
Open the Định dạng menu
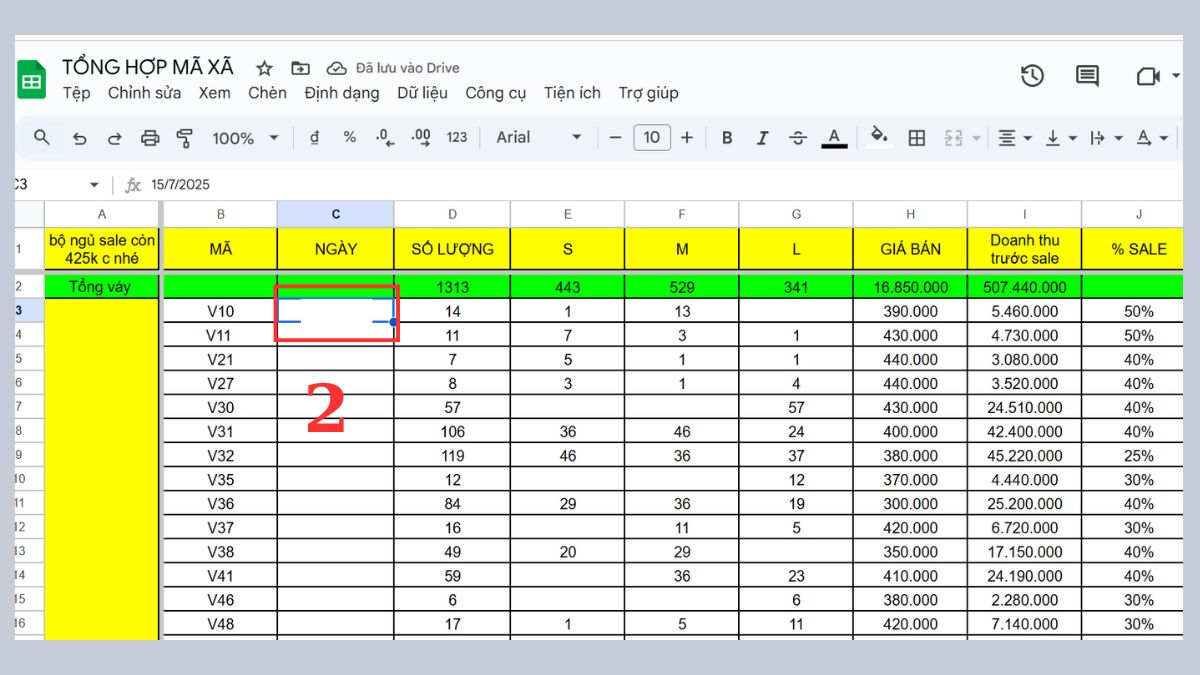[x=342, y=93]
